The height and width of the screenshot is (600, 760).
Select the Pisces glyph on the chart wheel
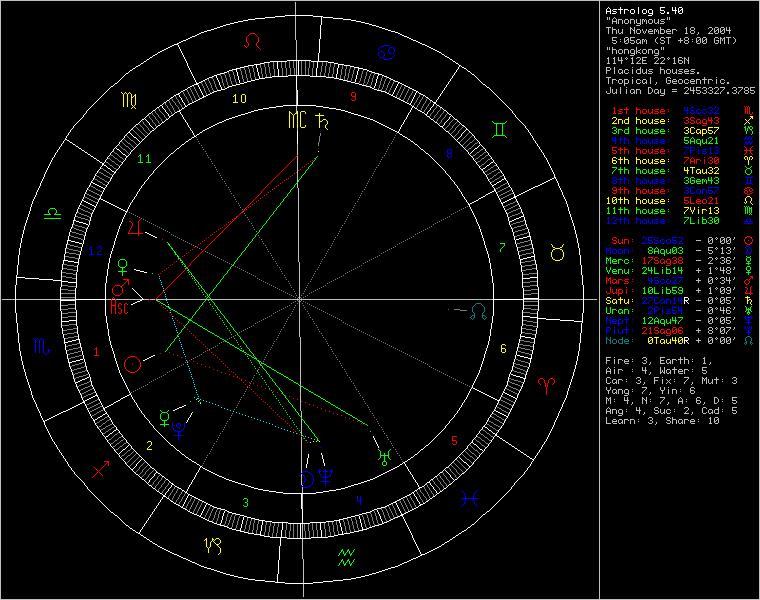(470, 499)
